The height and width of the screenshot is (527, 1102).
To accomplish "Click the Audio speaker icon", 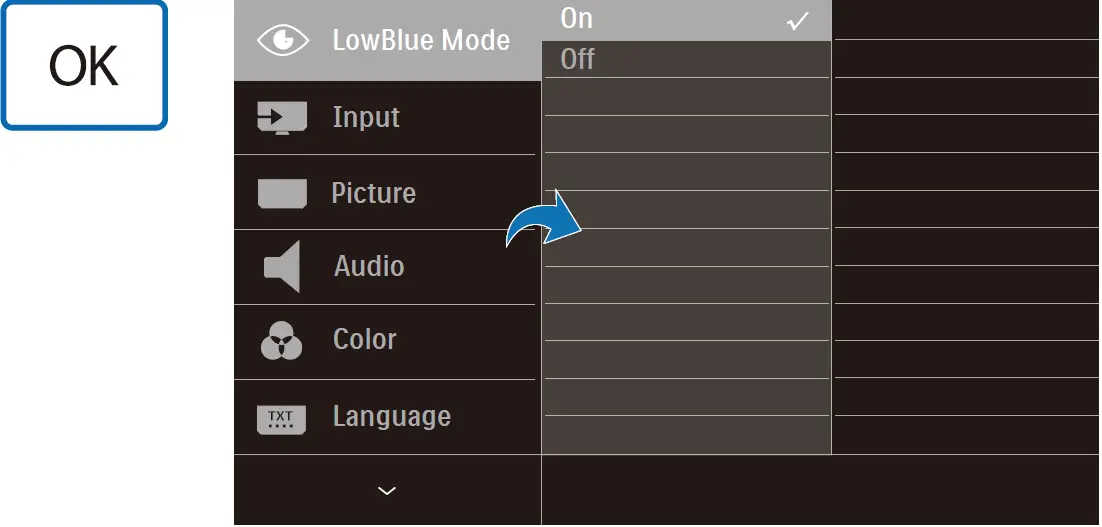I will [282, 267].
